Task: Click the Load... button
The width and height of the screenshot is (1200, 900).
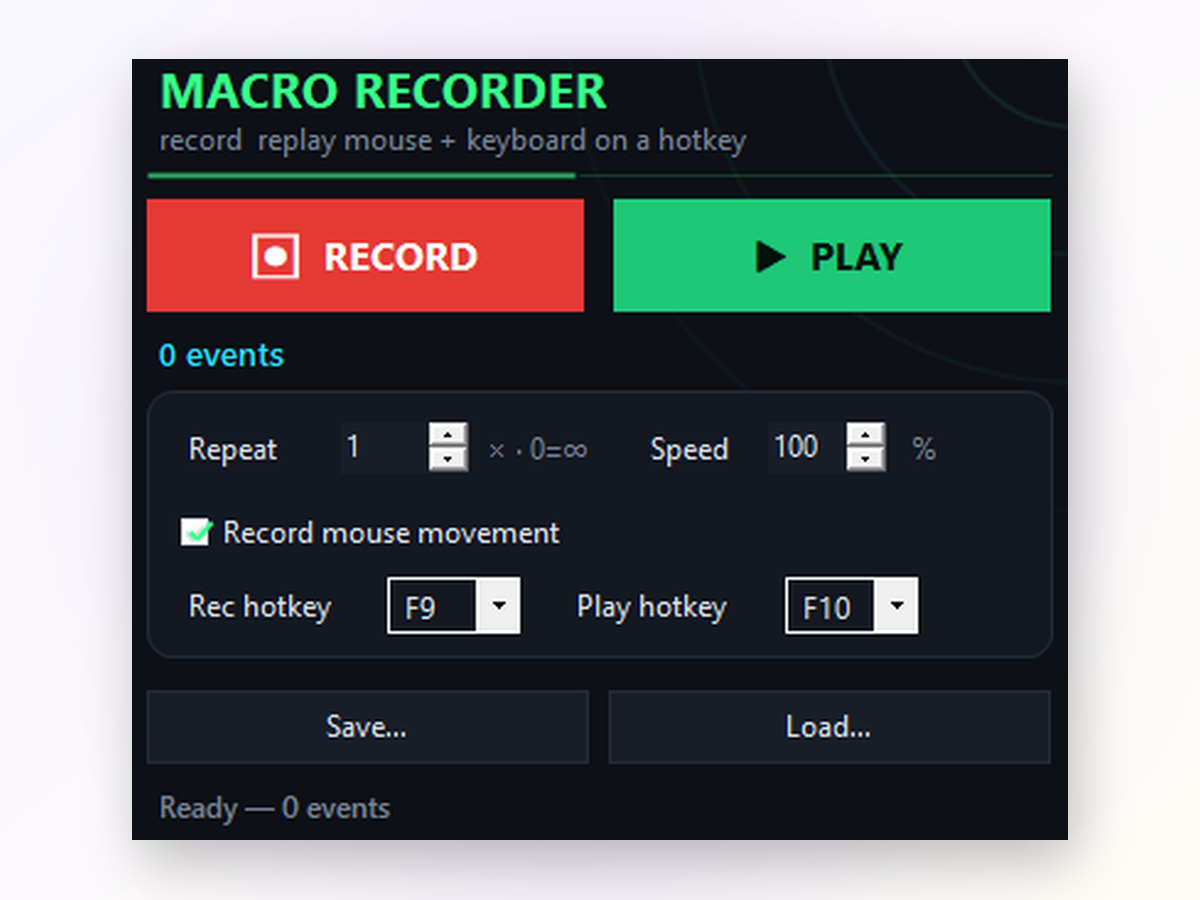Action: point(829,727)
